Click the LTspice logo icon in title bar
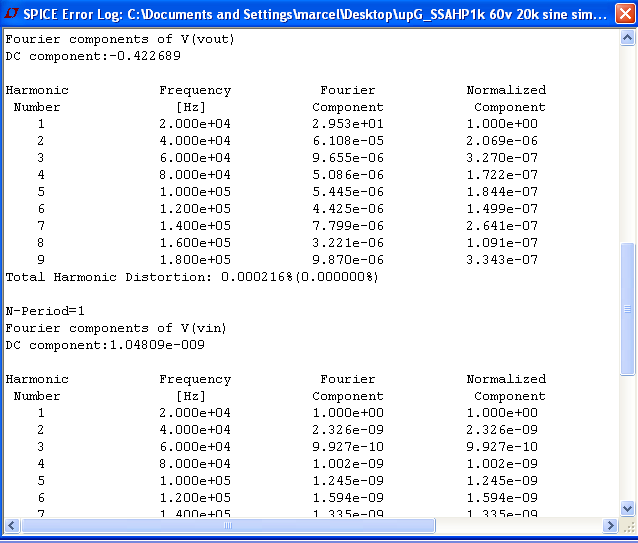 click(x=11, y=13)
